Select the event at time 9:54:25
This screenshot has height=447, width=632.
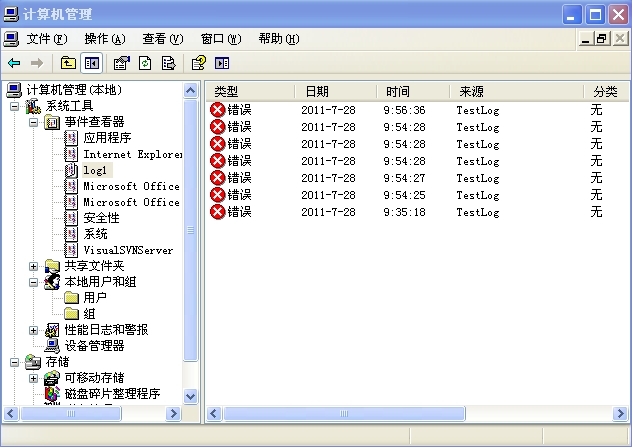click(417, 195)
